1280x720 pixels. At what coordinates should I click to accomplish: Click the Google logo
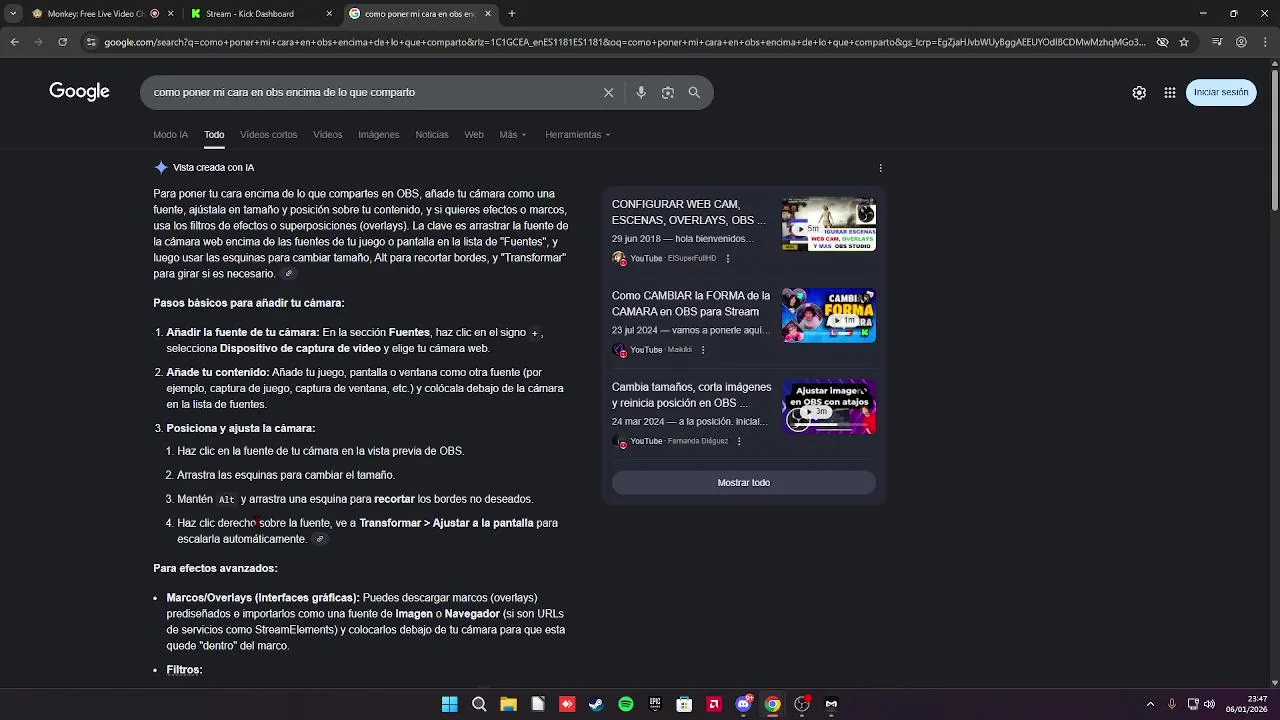coord(79,92)
